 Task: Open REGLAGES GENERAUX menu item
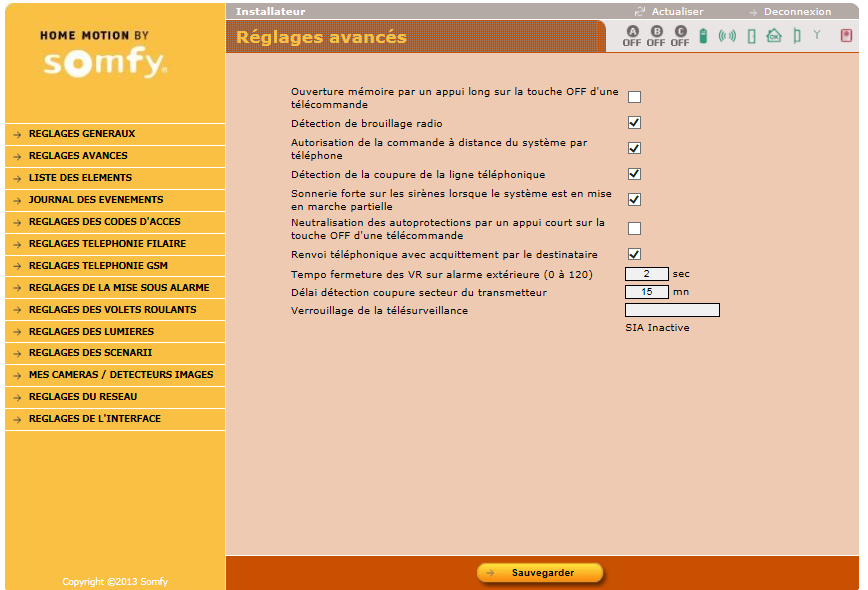coord(82,134)
